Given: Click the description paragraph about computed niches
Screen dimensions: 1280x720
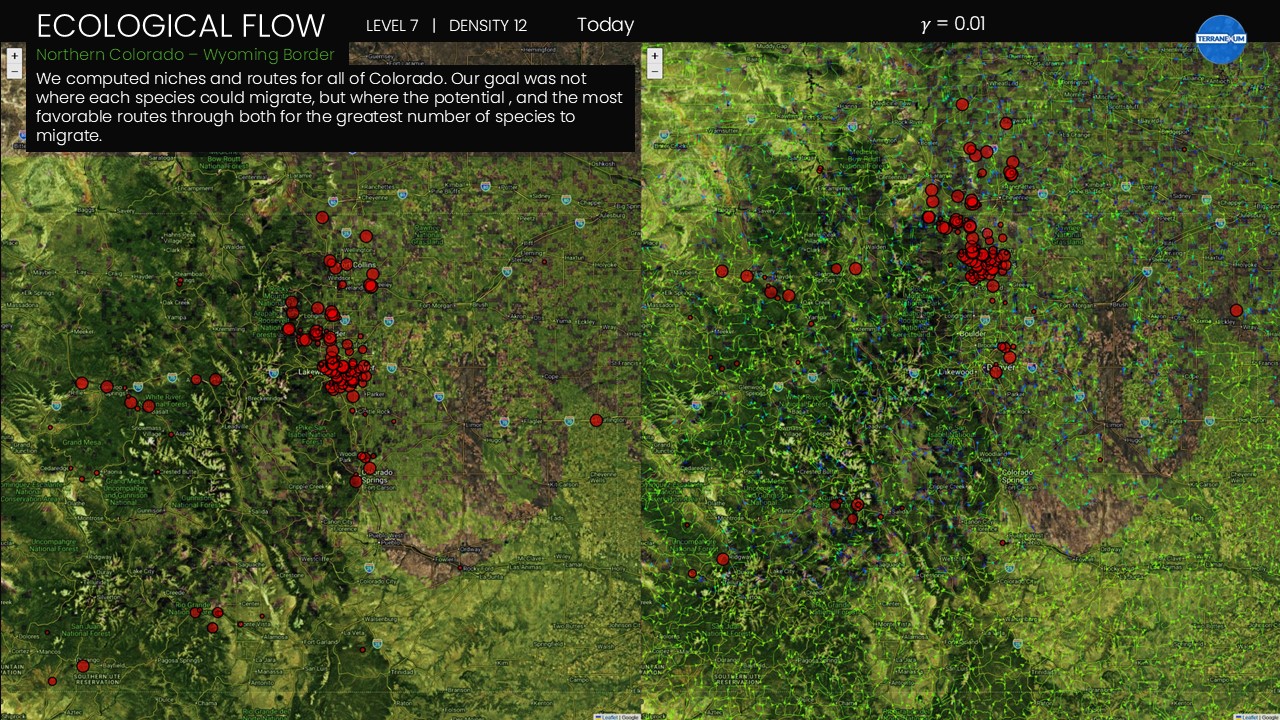Looking at the screenshot, I should (330, 107).
